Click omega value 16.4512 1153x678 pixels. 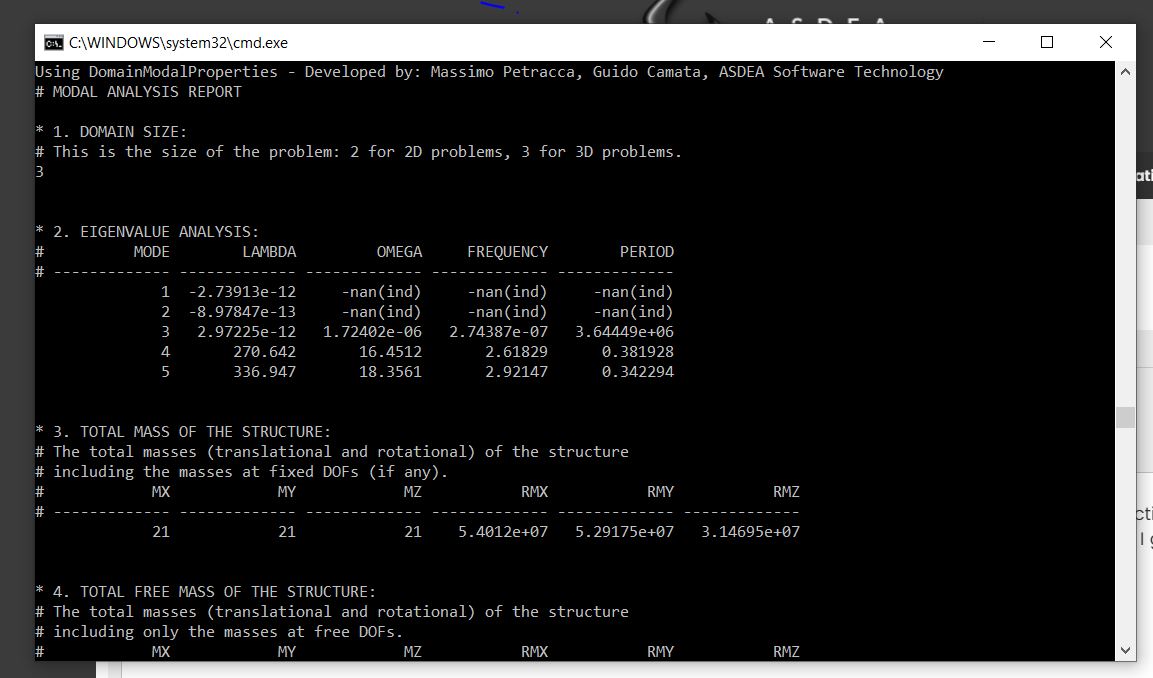[x=390, y=352]
